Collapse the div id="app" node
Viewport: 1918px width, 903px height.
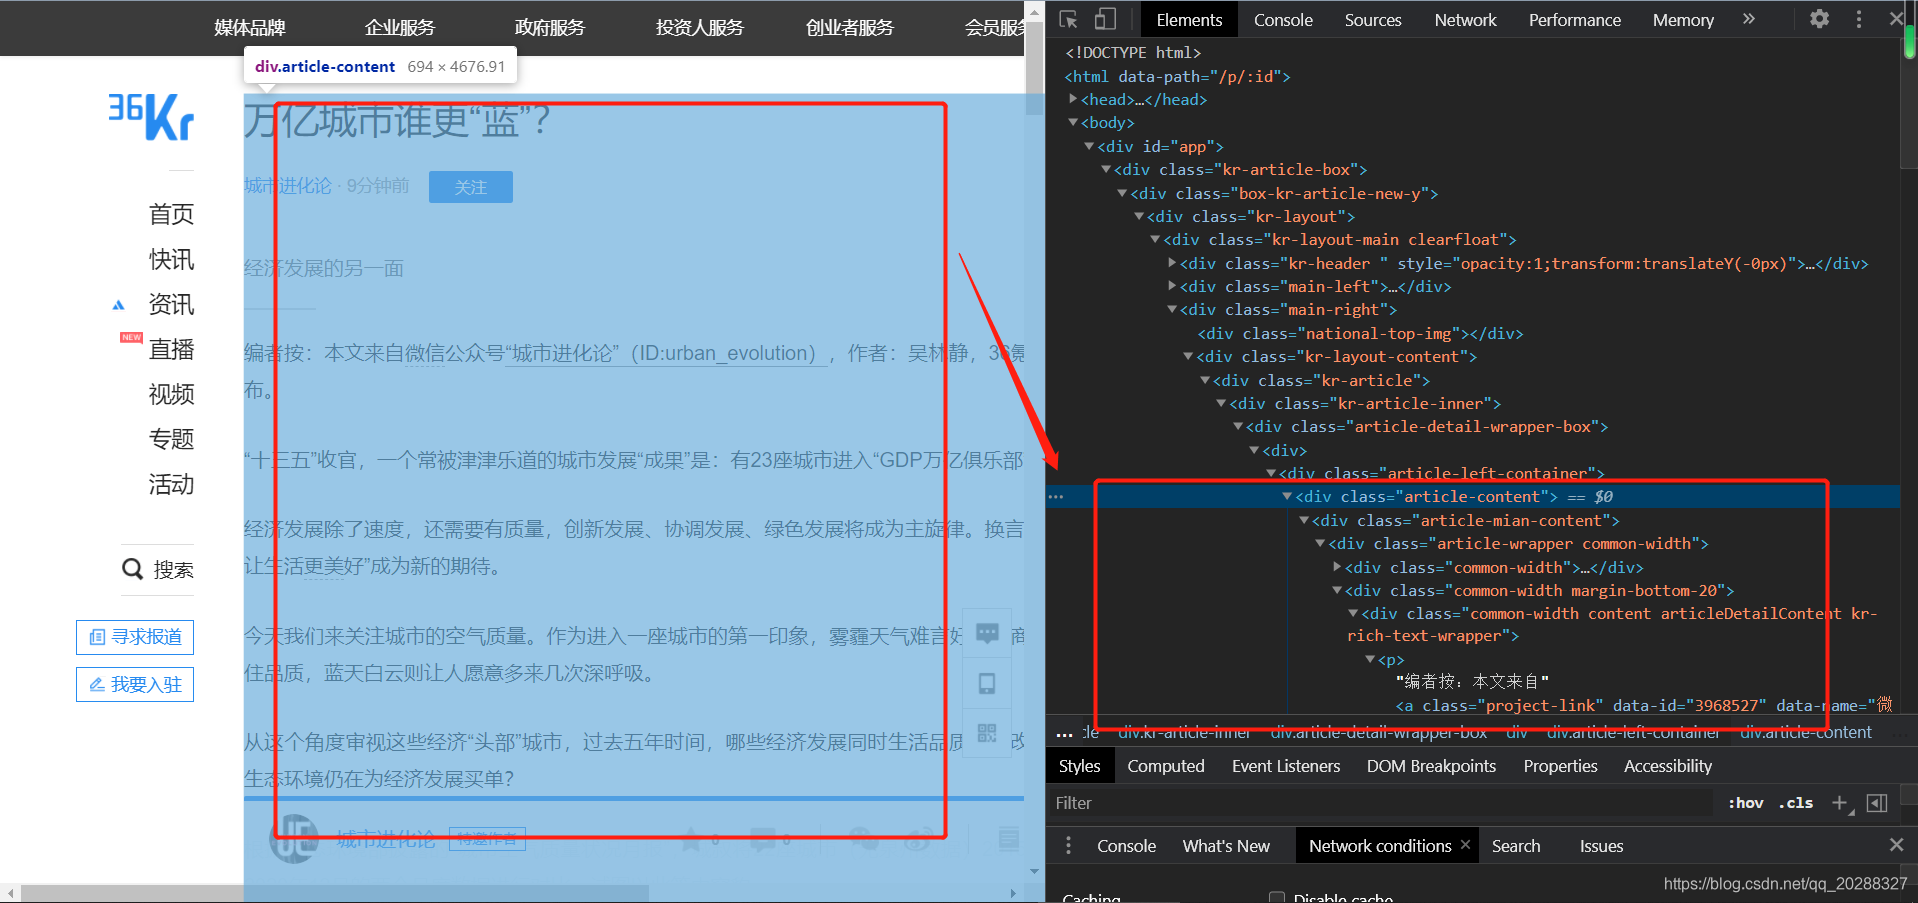1090,146
